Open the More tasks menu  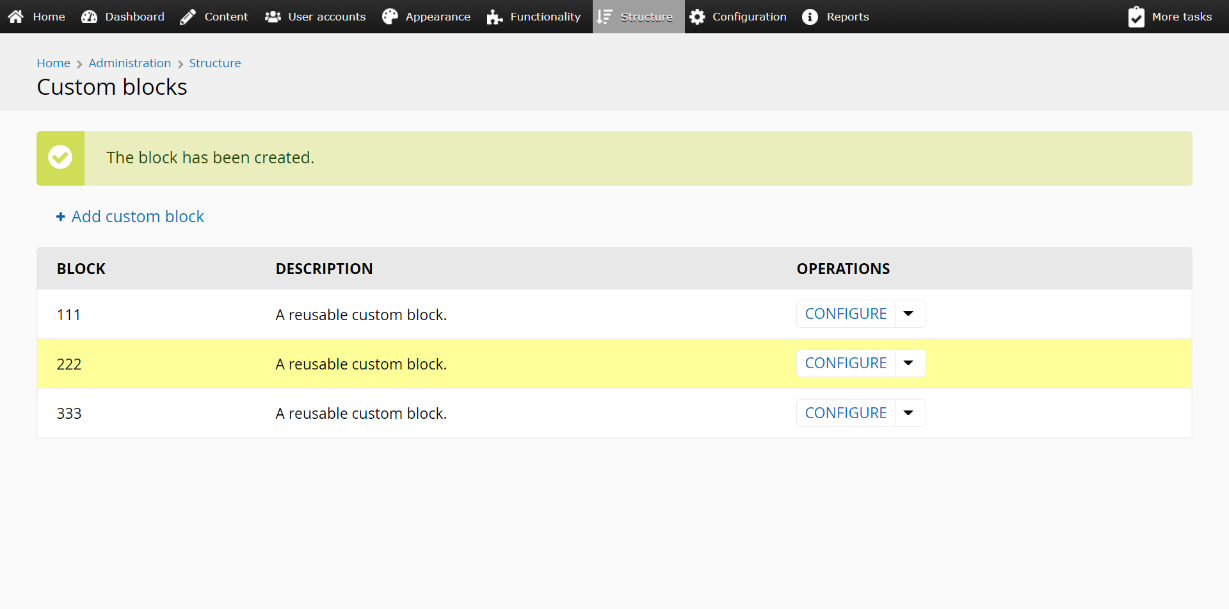pos(1181,17)
